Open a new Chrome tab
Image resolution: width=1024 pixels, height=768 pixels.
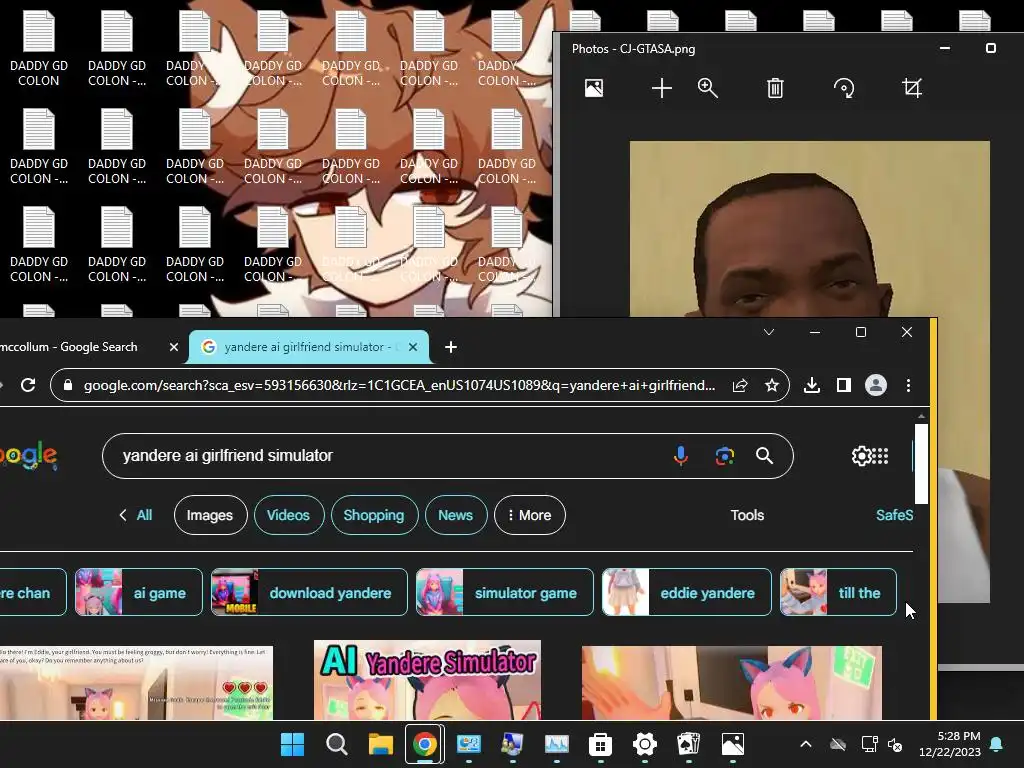click(x=451, y=347)
